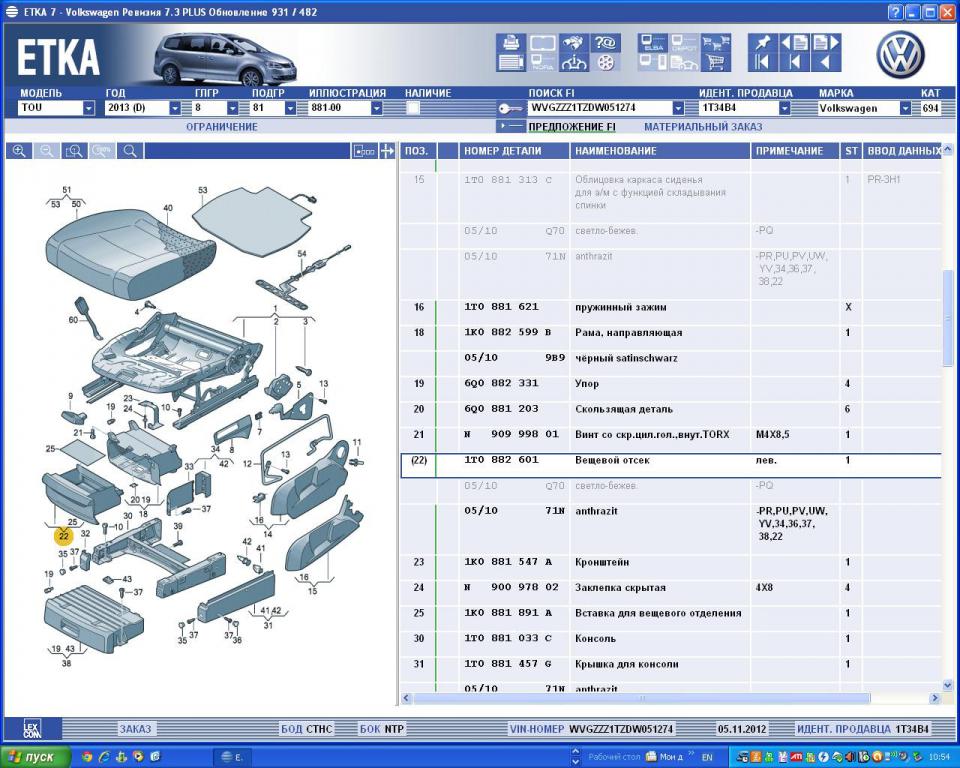Screen dimensions: 960x768
Task: Open the МОДЕЛЬ dropdown showing TOU
Action: click(x=89, y=108)
